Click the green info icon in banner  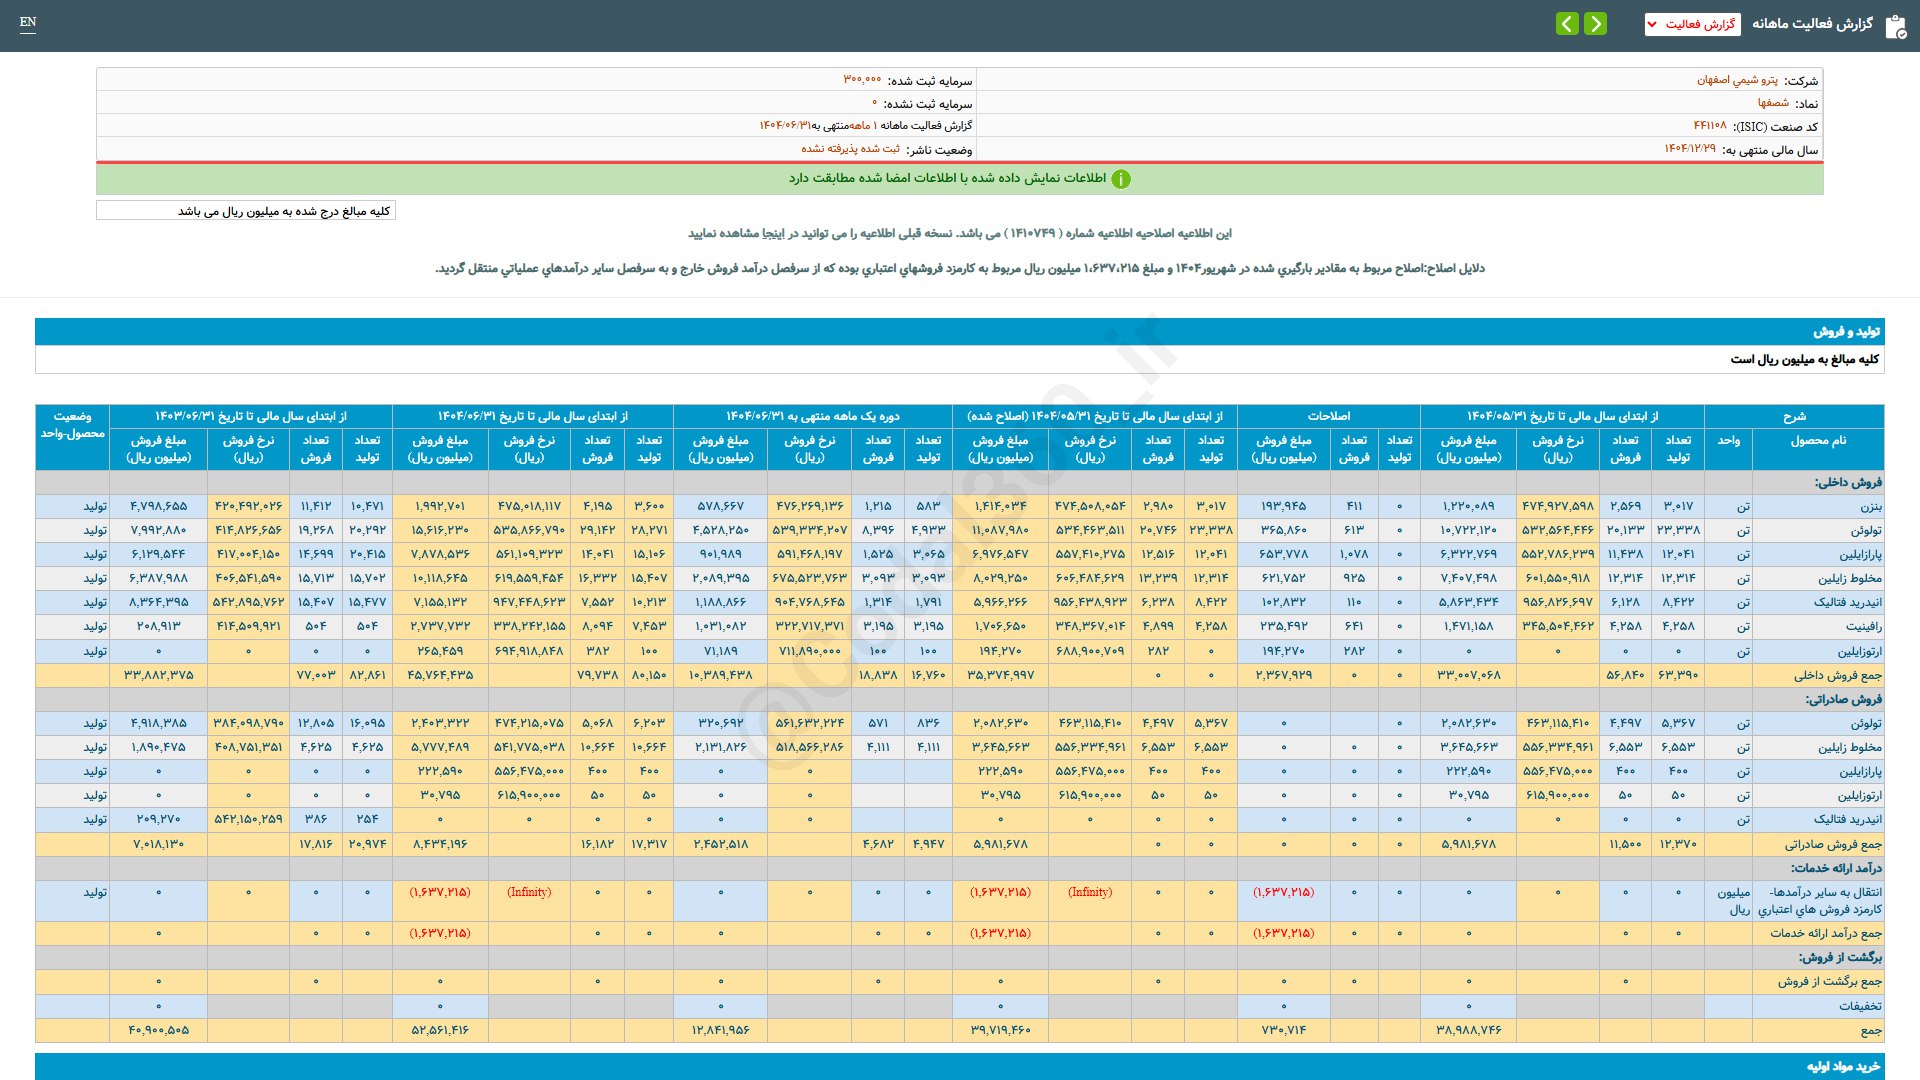click(1121, 179)
